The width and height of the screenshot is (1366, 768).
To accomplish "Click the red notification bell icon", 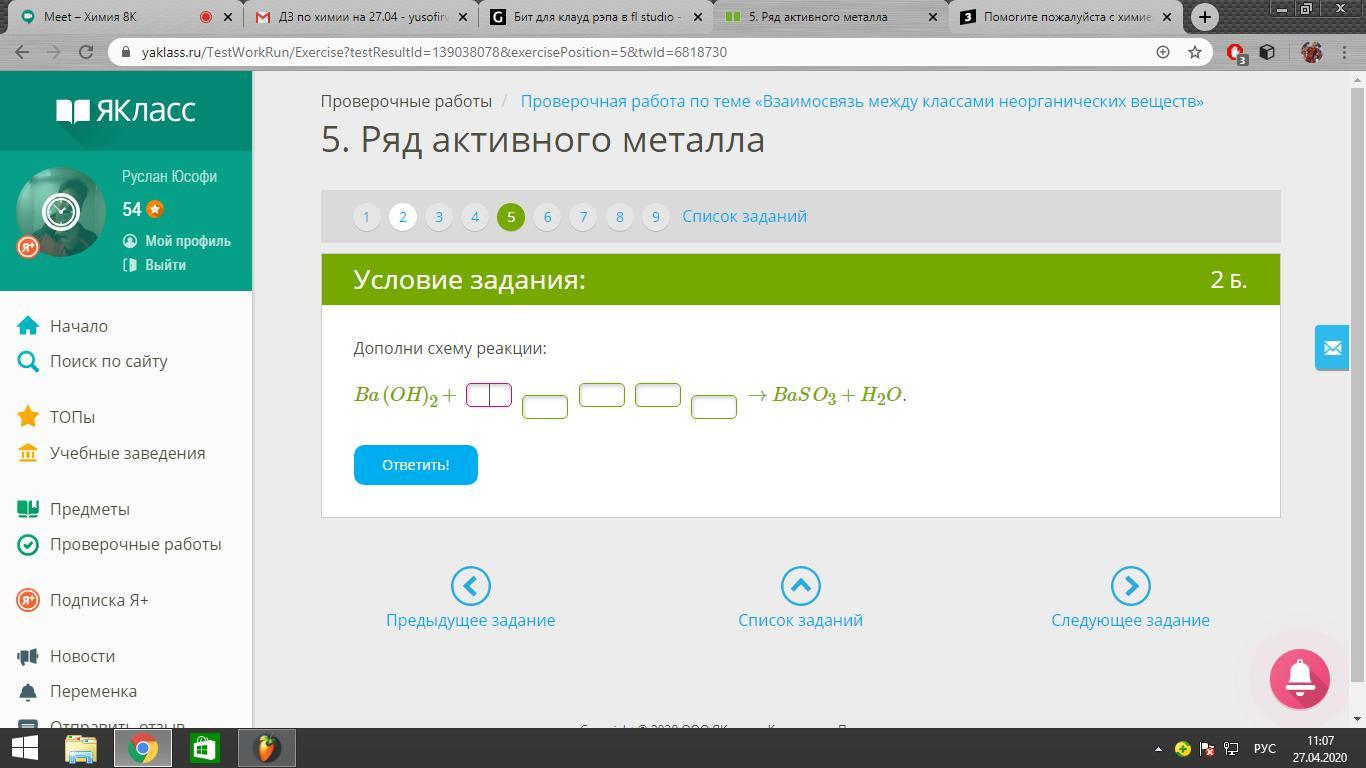I will tap(1299, 679).
